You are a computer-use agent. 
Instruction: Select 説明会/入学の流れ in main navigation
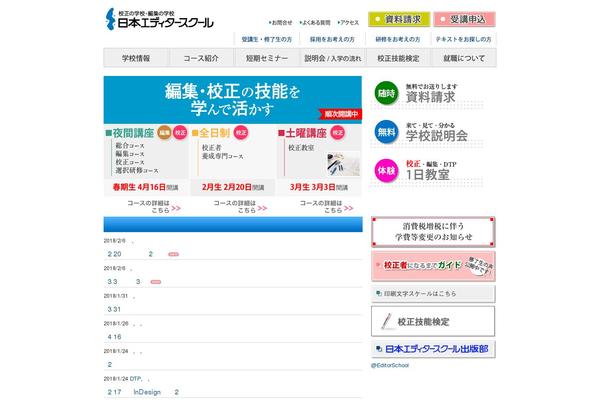click(333, 58)
